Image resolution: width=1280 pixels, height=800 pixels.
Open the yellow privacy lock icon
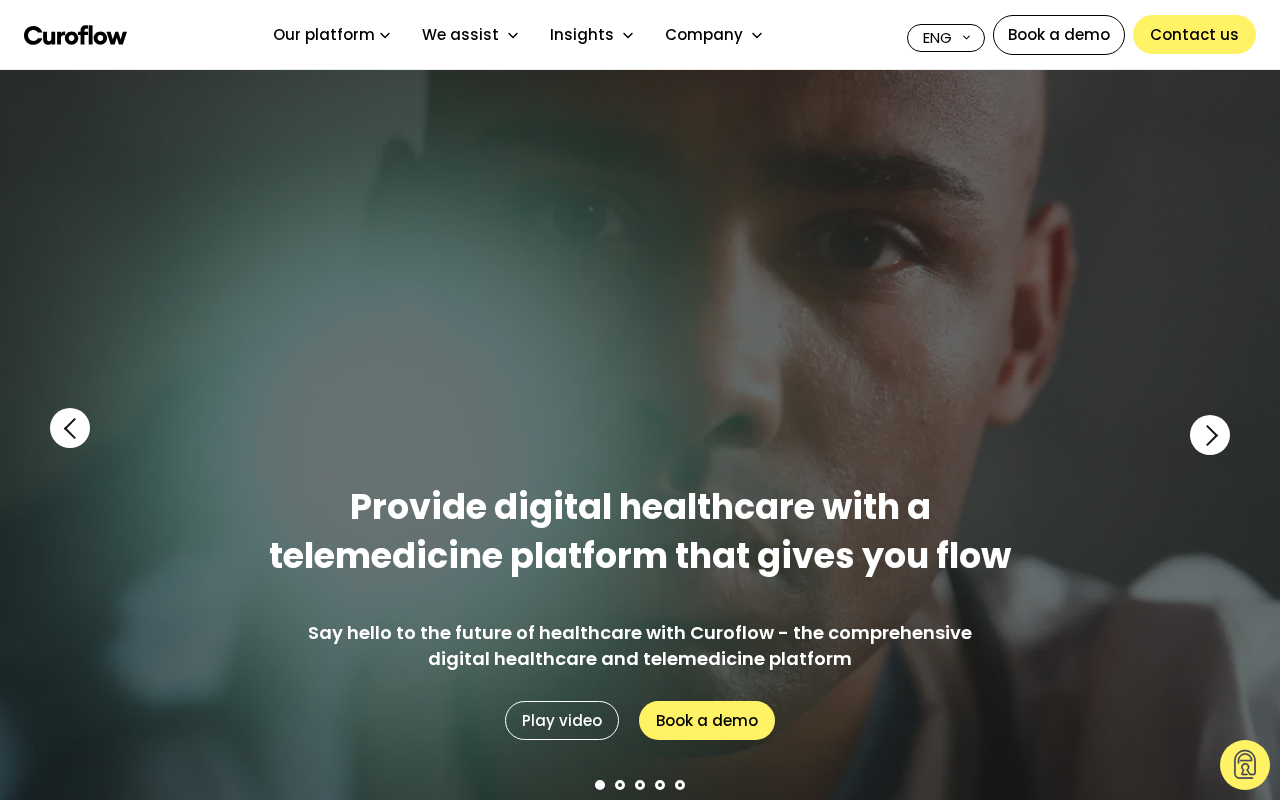(x=1245, y=765)
